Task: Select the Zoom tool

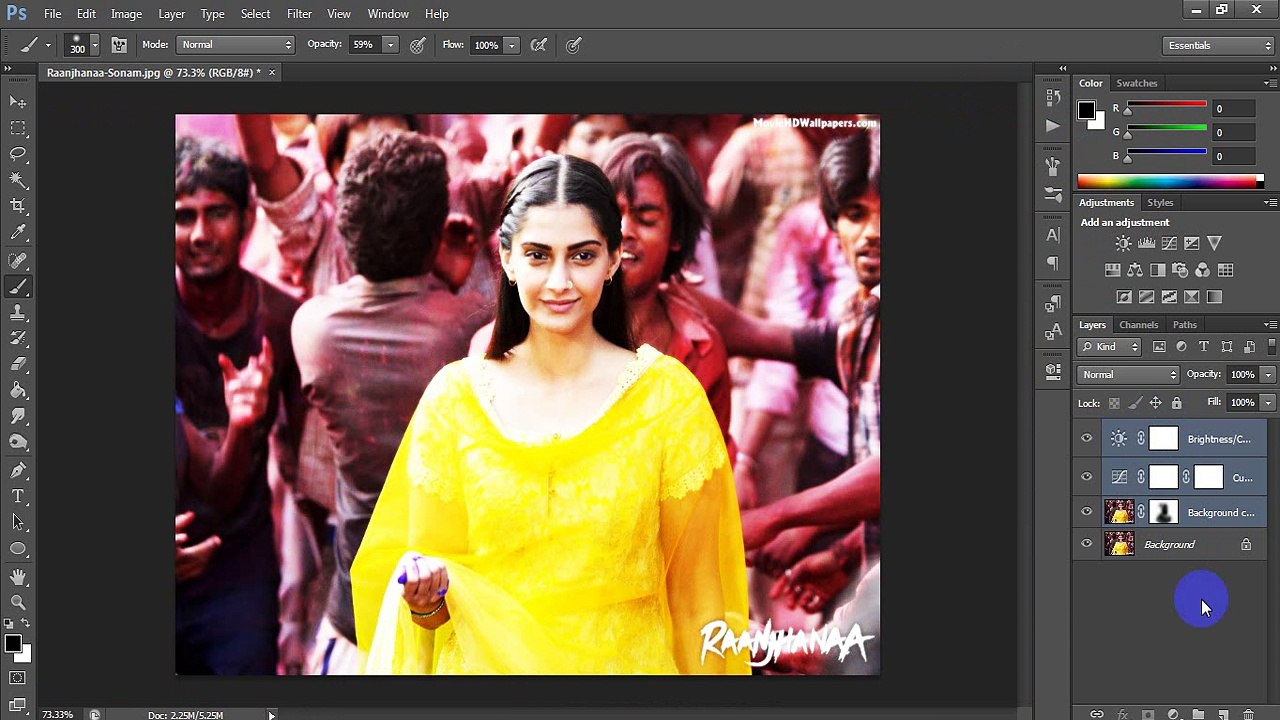Action: click(x=18, y=602)
